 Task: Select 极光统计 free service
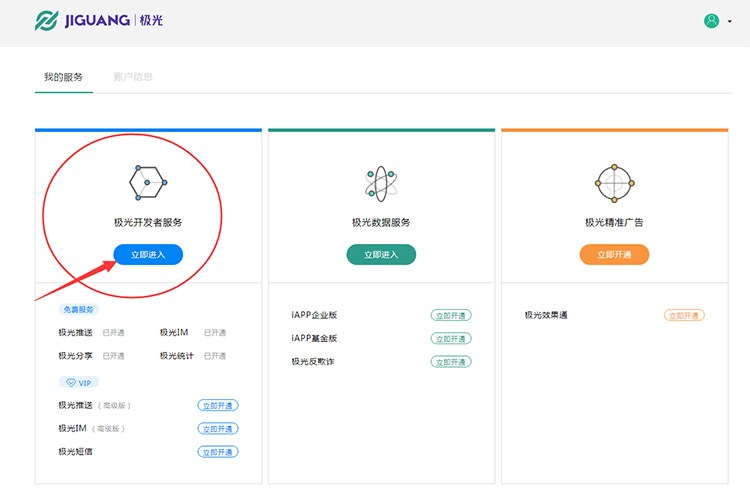coord(176,356)
